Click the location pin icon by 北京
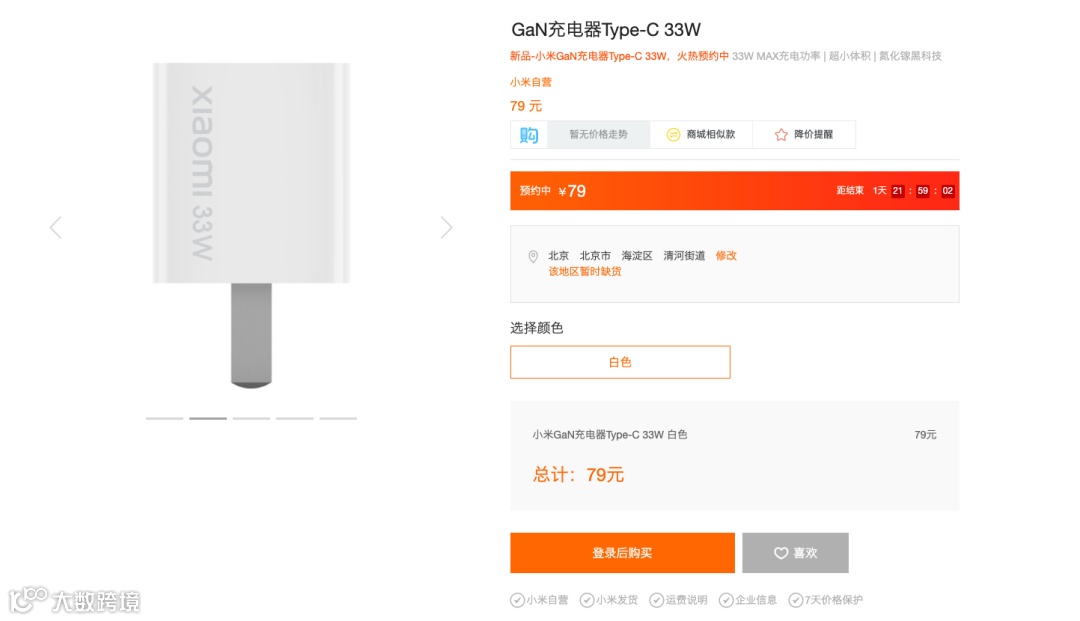Screen dimensions: 1080x621 pos(532,256)
